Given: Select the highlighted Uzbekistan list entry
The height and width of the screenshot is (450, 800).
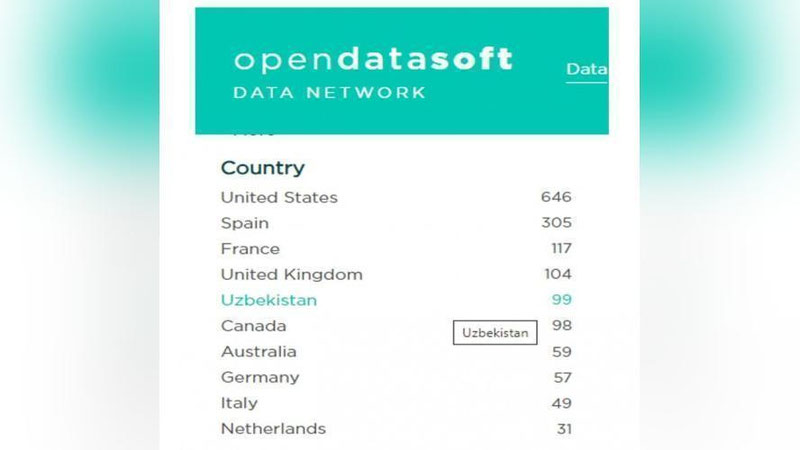Looking at the screenshot, I should coord(268,300).
